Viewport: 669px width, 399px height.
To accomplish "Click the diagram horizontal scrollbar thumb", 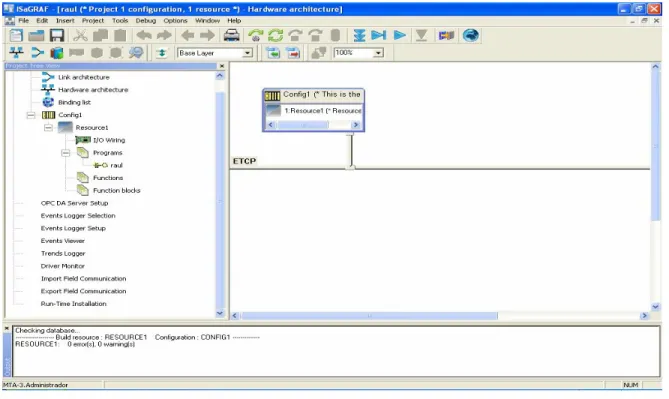I will point(369,316).
